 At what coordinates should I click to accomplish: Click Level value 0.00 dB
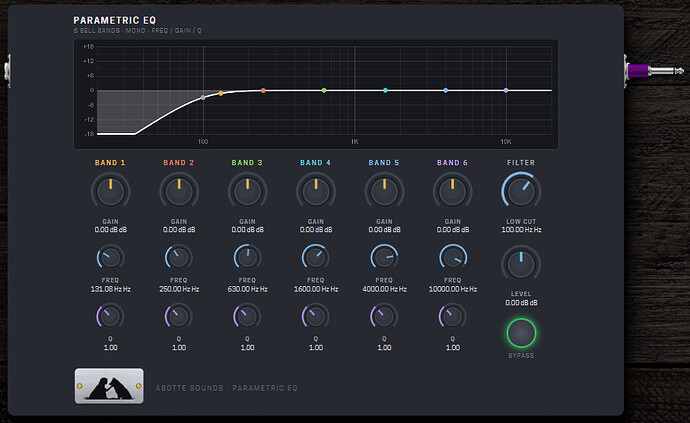click(x=521, y=303)
